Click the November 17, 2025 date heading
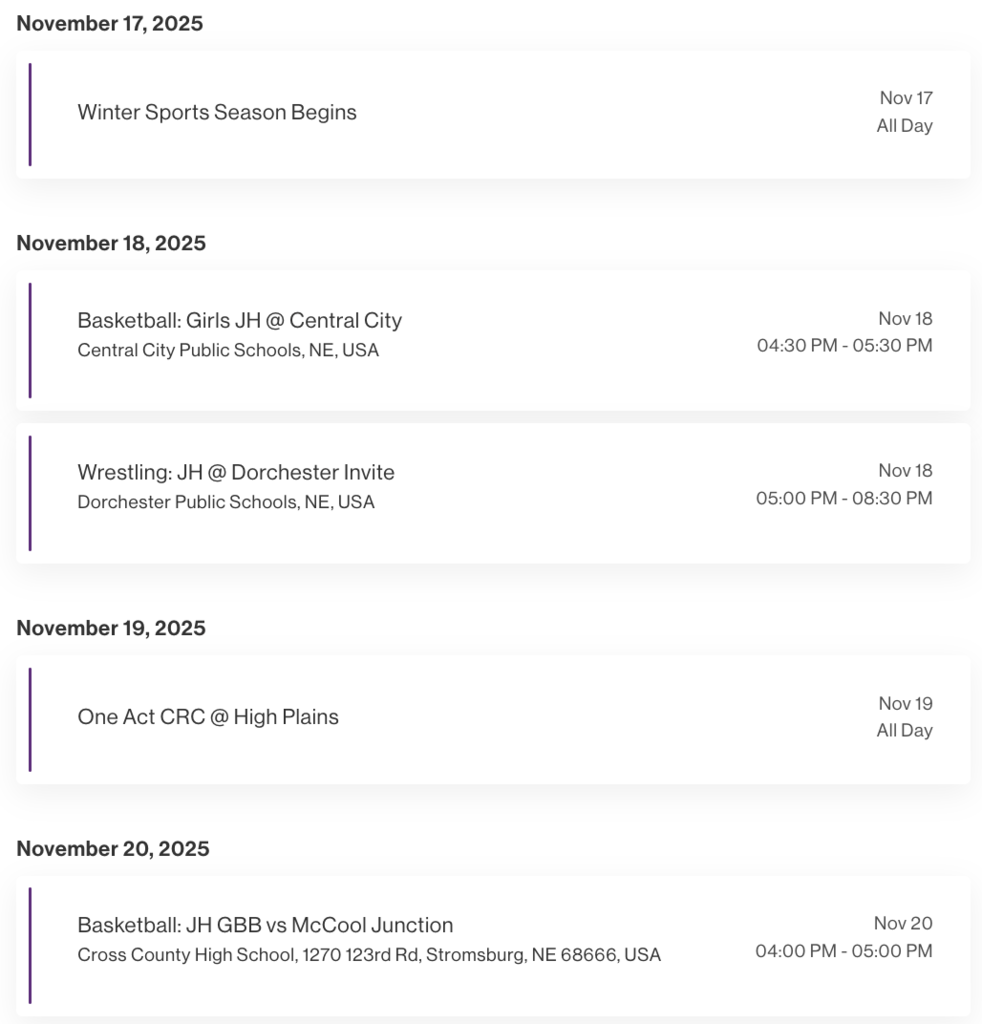The image size is (982, 1024). 110,24
